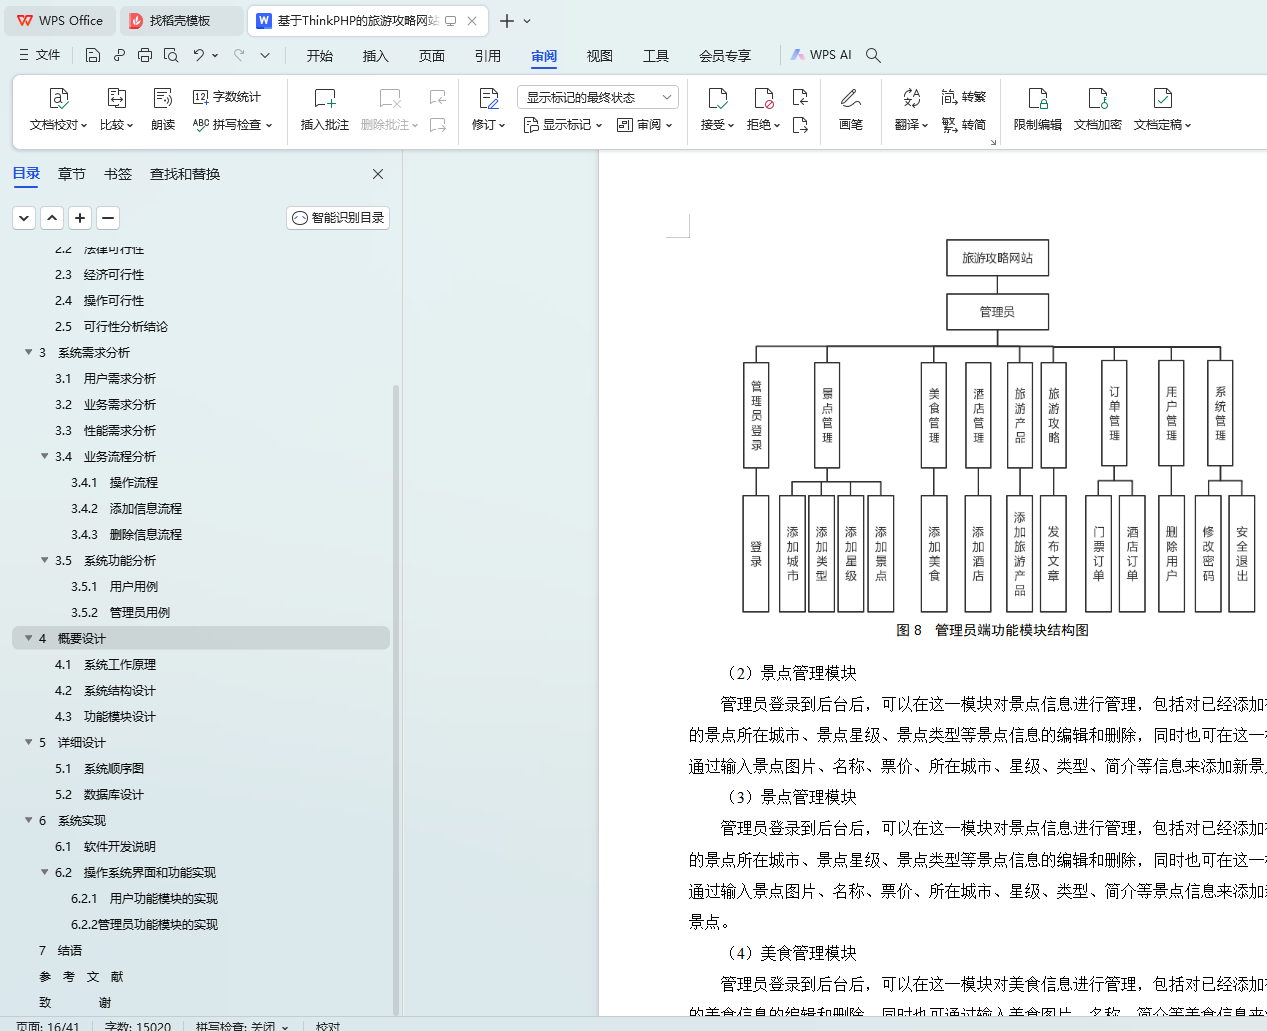Switch to the 书签 navigation tab
The image size is (1267, 1031).
[x=118, y=174]
